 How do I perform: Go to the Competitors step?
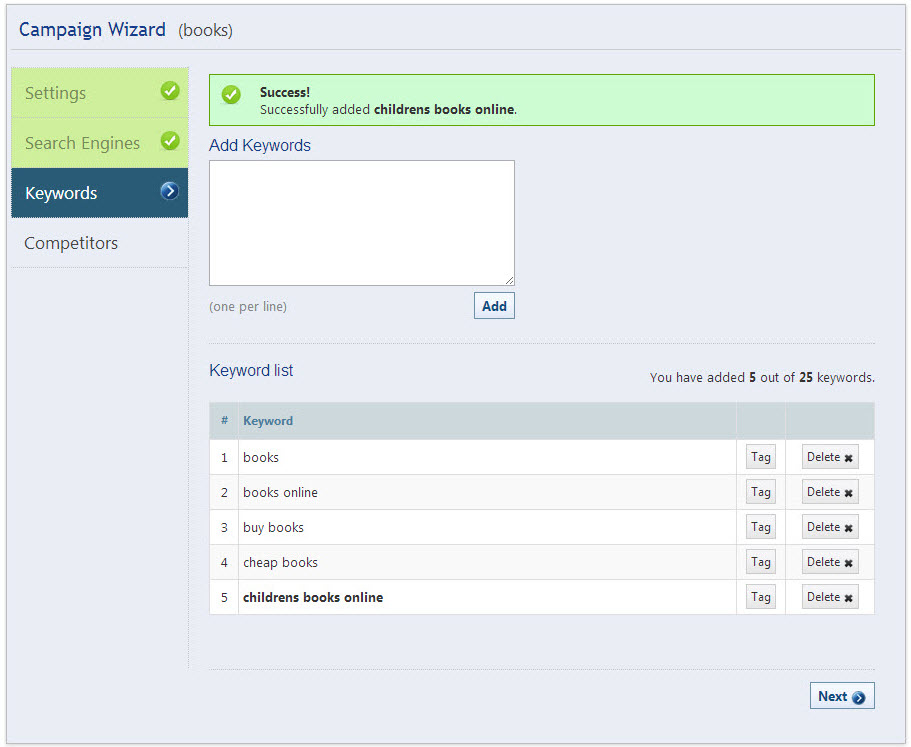point(71,243)
